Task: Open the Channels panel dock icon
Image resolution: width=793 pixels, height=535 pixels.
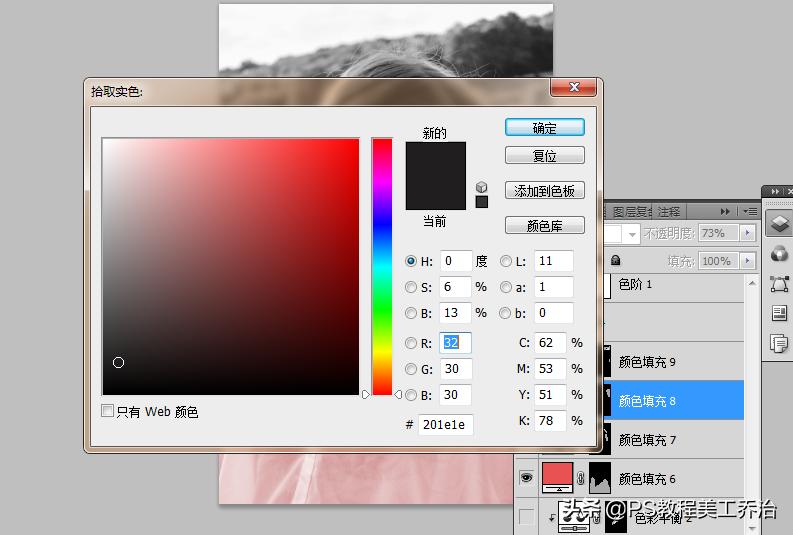Action: (779, 253)
